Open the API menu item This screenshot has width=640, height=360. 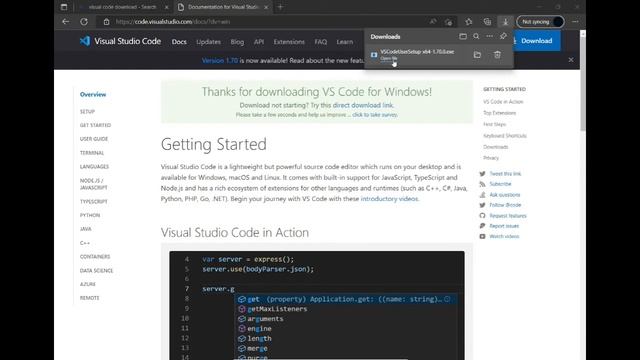coord(259,42)
